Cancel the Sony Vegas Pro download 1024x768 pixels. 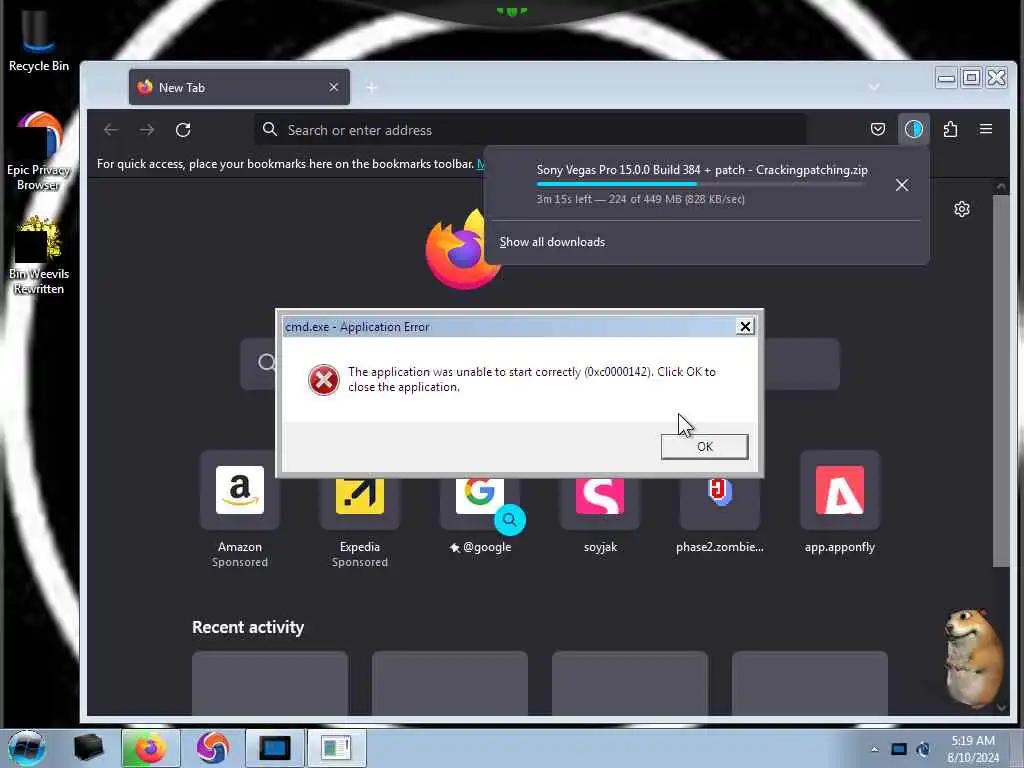pyautogui.click(x=902, y=185)
